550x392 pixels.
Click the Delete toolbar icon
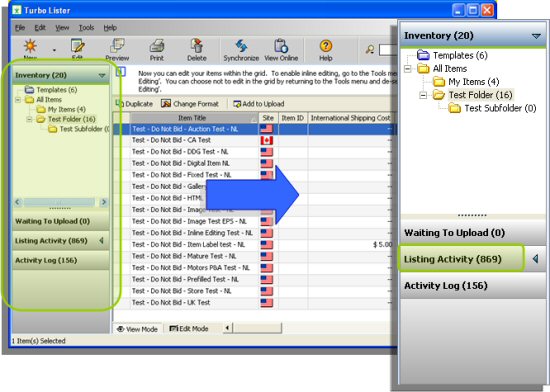tap(197, 46)
